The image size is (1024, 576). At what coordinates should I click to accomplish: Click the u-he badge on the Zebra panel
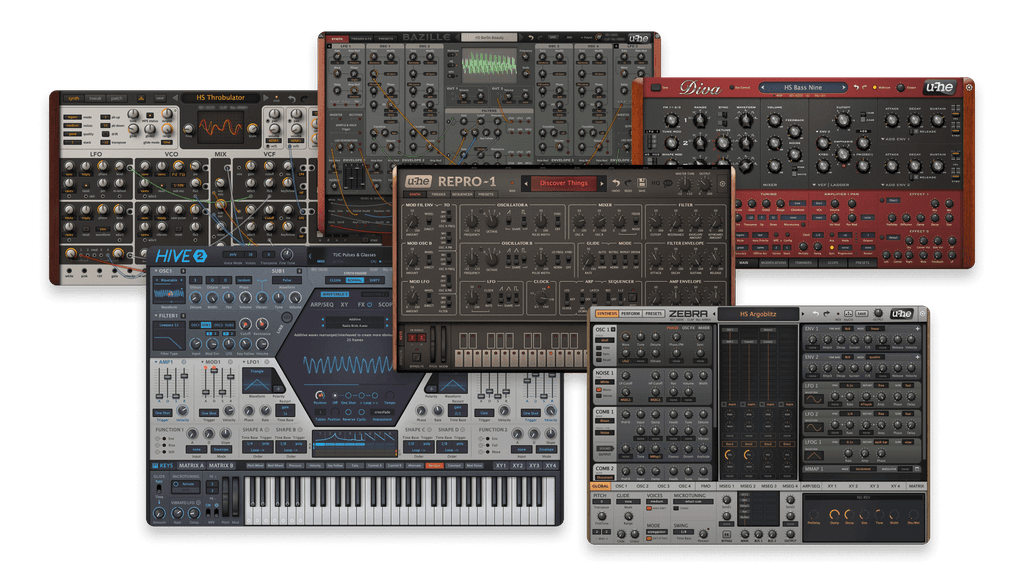(x=903, y=314)
